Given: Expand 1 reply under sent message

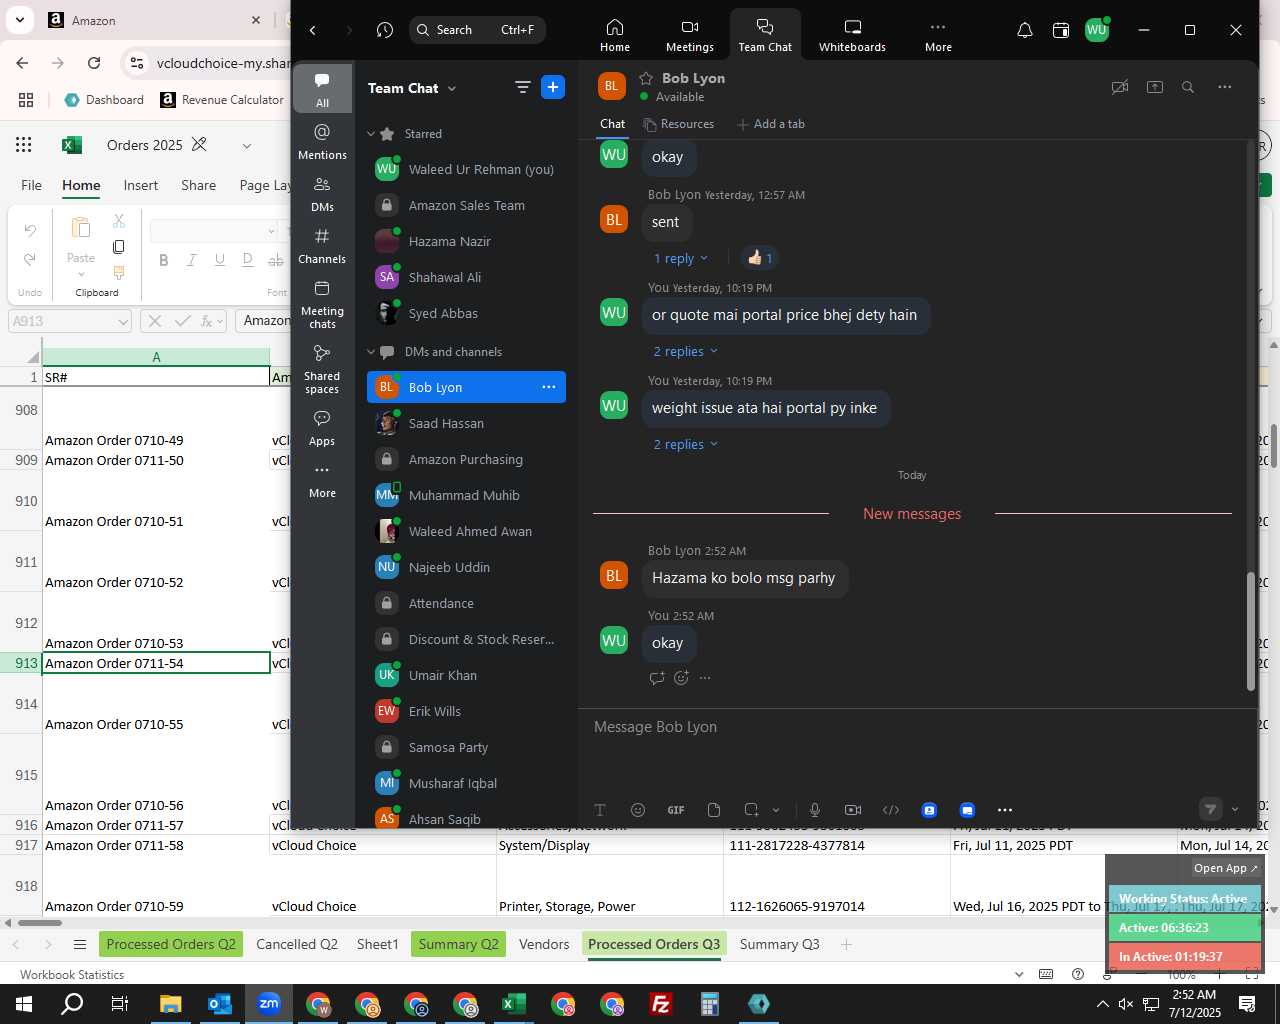Looking at the screenshot, I should click(x=681, y=258).
